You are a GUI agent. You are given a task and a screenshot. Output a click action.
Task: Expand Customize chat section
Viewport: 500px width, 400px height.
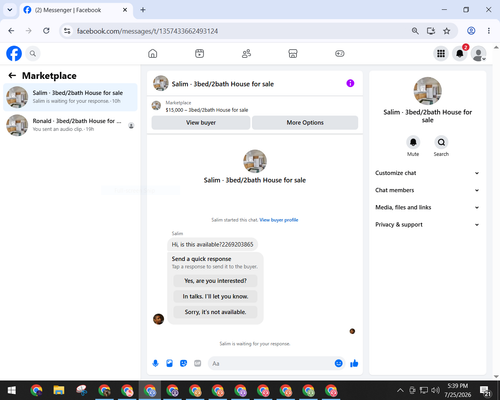(x=427, y=173)
